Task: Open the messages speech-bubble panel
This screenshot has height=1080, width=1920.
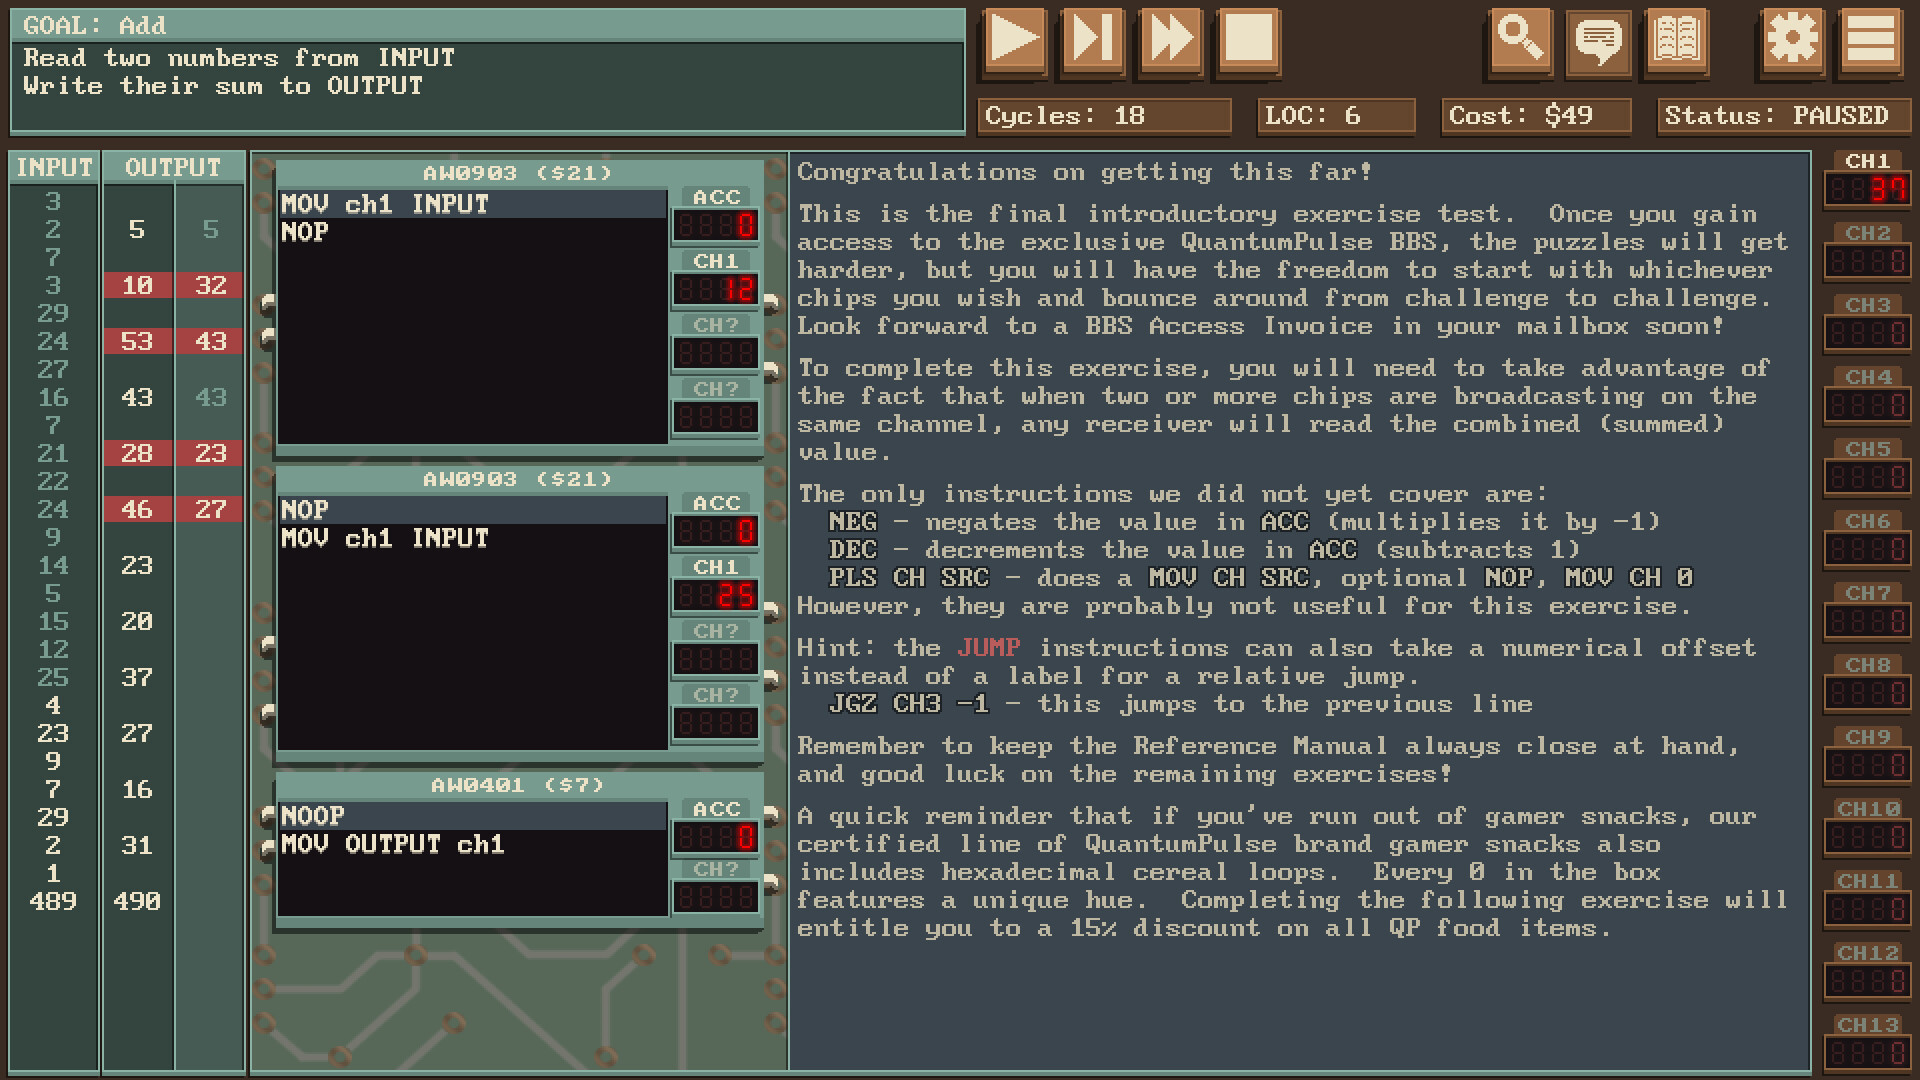Action: tap(1599, 42)
